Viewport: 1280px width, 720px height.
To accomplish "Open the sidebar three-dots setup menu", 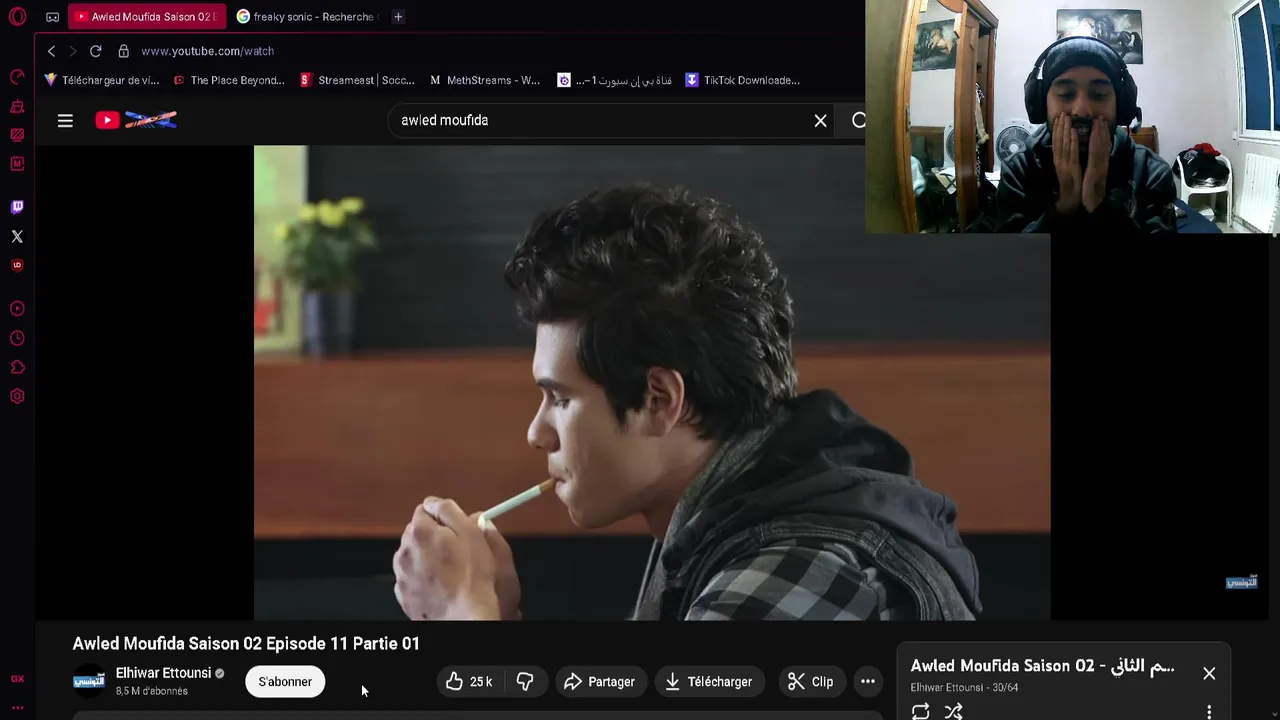I will point(17,707).
